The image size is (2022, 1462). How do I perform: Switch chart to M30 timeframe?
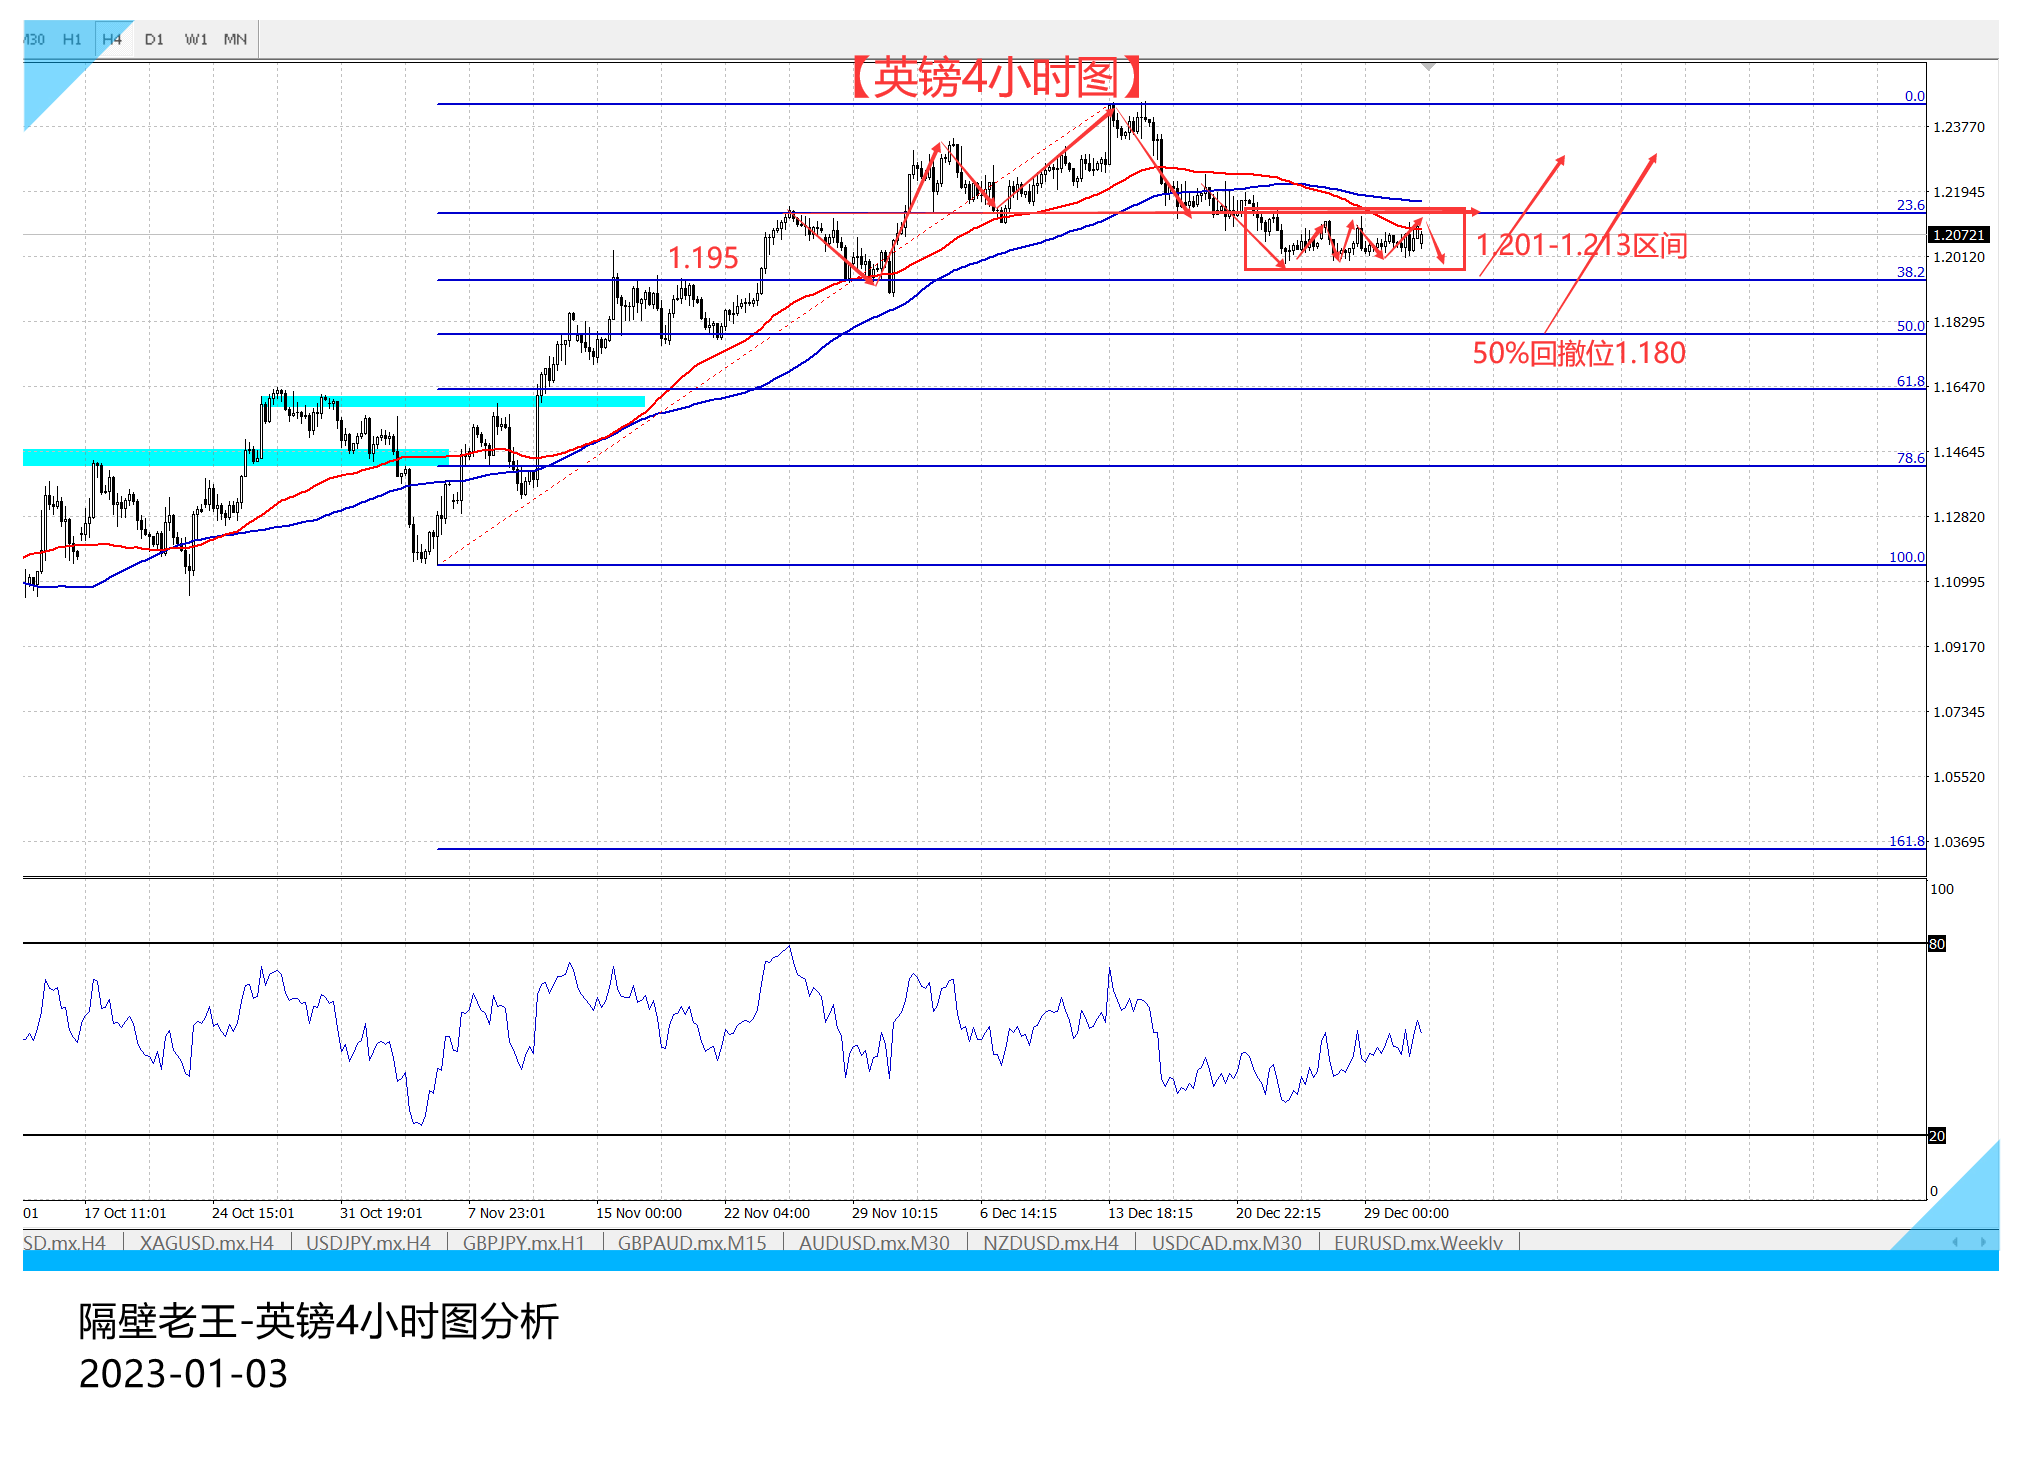(x=34, y=39)
